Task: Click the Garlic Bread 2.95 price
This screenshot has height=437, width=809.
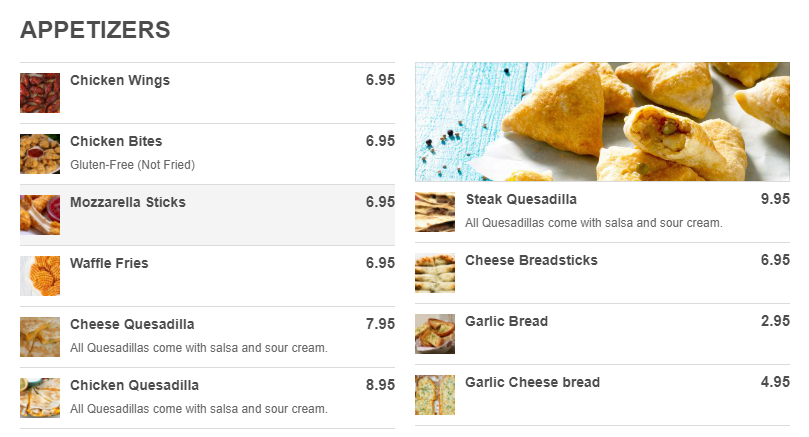Action: click(x=775, y=321)
